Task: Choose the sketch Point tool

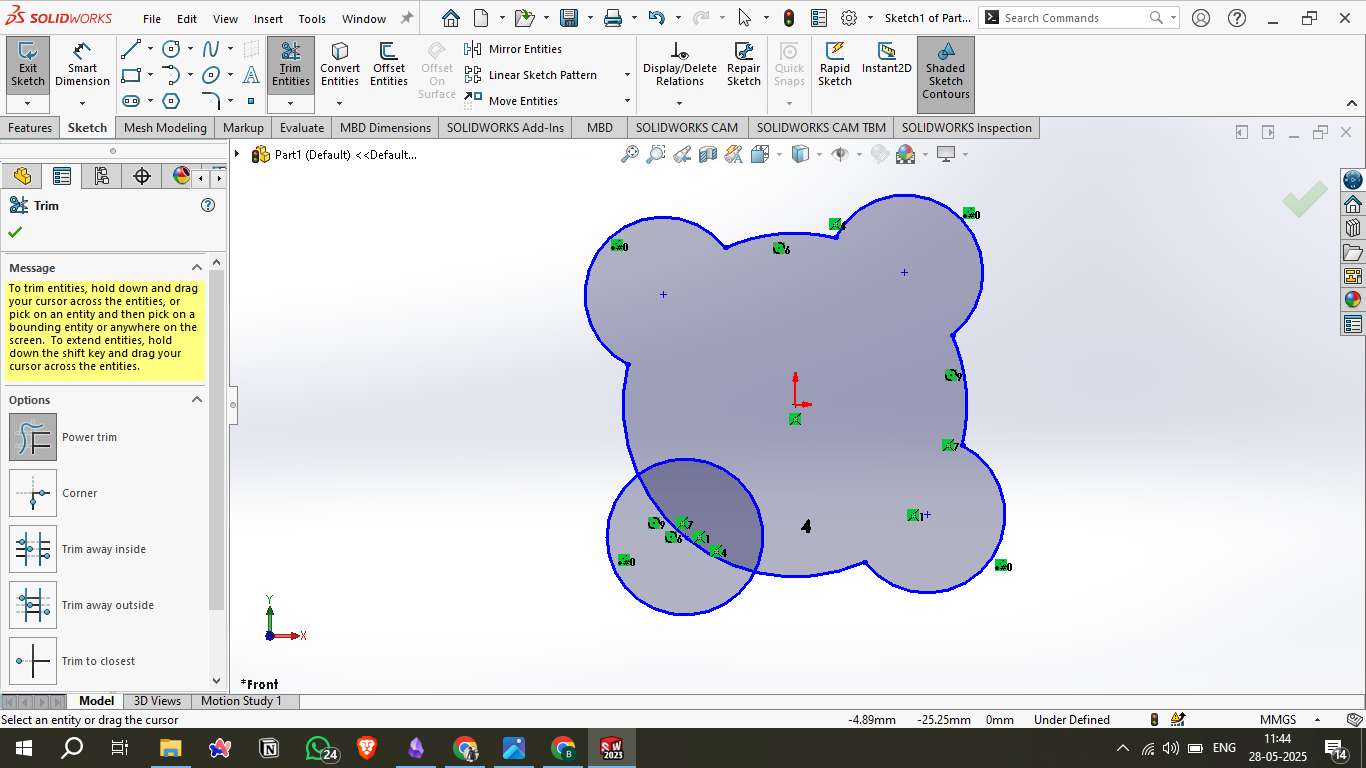Action: click(x=251, y=101)
